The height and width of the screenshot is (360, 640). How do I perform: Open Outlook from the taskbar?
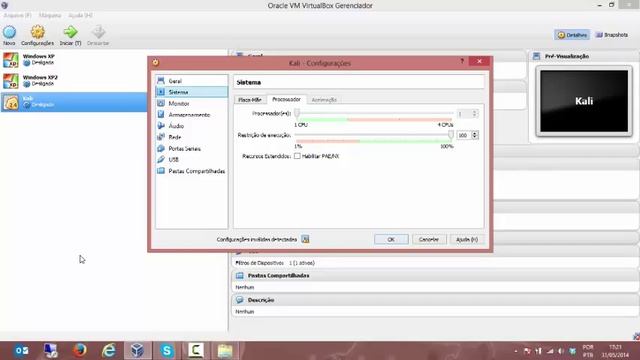pyautogui.click(x=21, y=351)
